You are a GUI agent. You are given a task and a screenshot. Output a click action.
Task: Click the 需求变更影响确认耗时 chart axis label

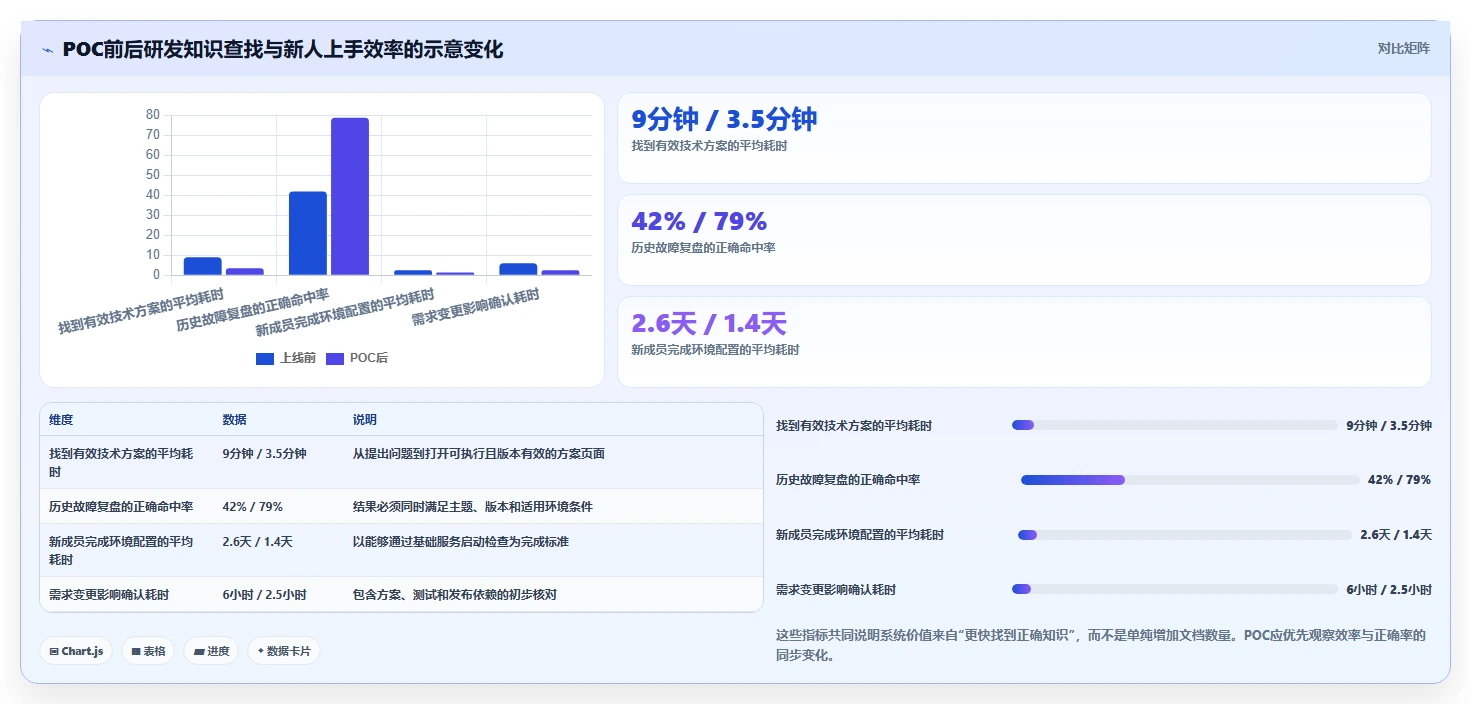pyautogui.click(x=475, y=308)
